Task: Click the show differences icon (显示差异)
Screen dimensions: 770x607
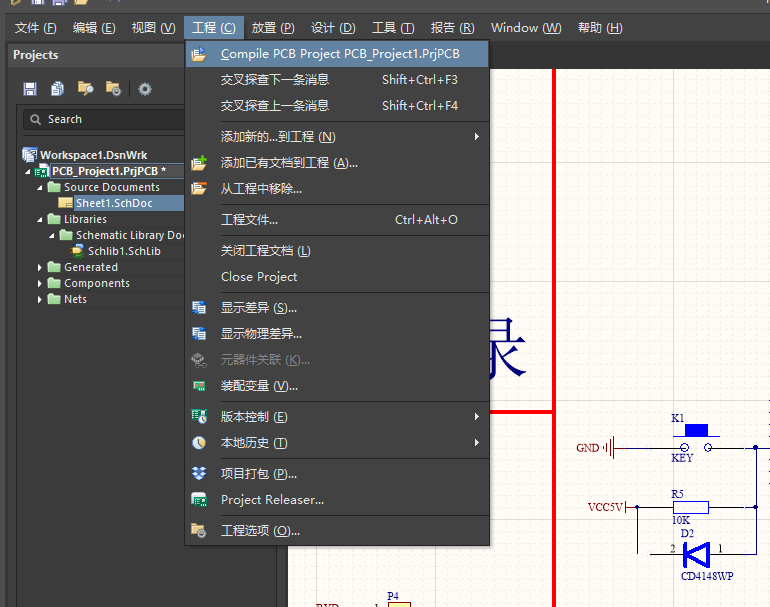Action: [x=198, y=308]
